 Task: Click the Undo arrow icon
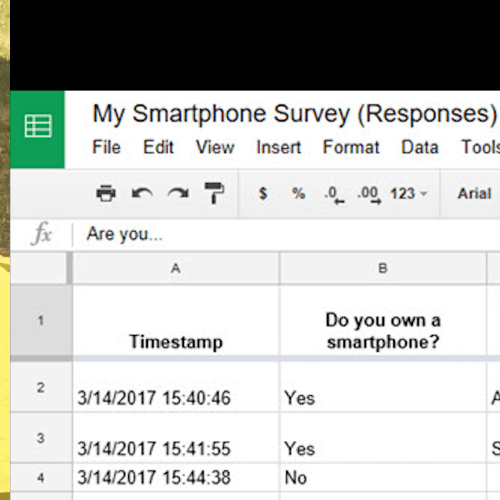click(142, 193)
